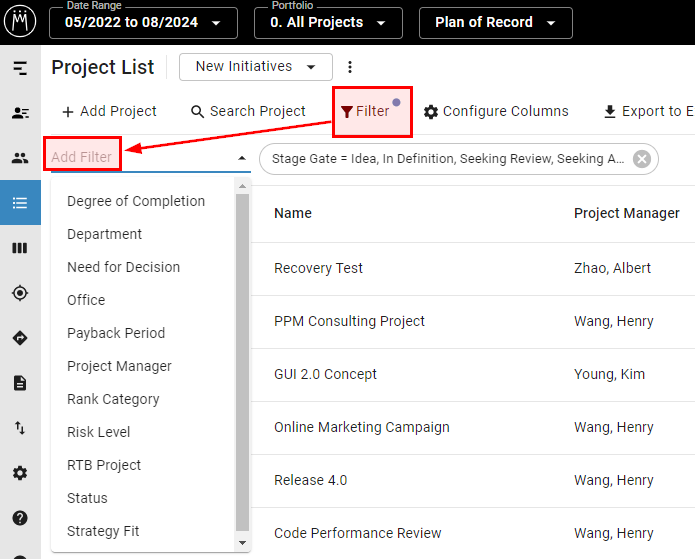Open the document icon in the sidebar
This screenshot has width=695, height=559.
(20, 383)
